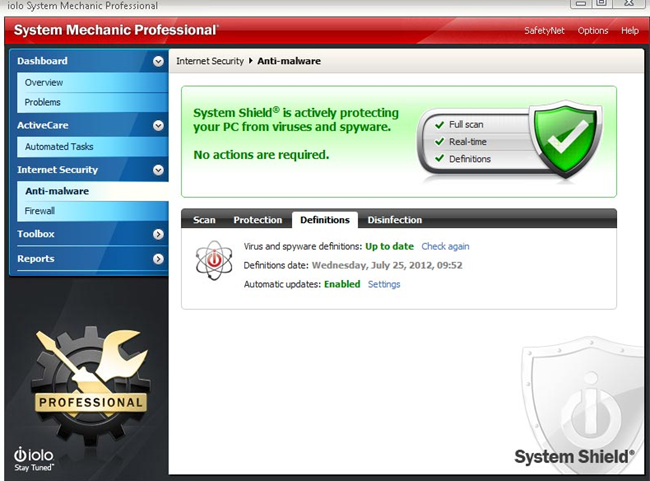Open the Overview page
650x481 pixels.
click(92, 83)
